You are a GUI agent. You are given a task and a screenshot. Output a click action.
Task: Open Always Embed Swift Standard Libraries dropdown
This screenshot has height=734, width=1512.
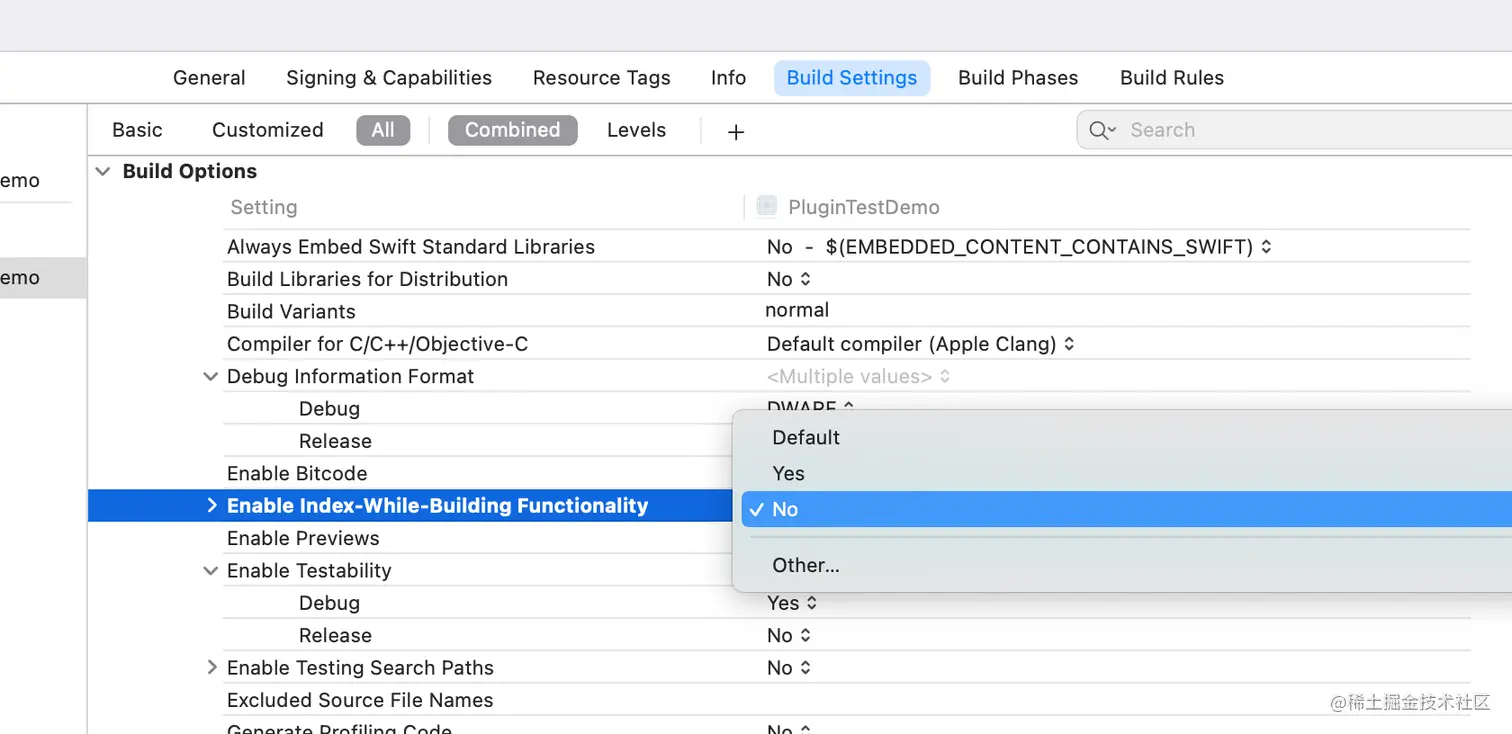(1018, 247)
